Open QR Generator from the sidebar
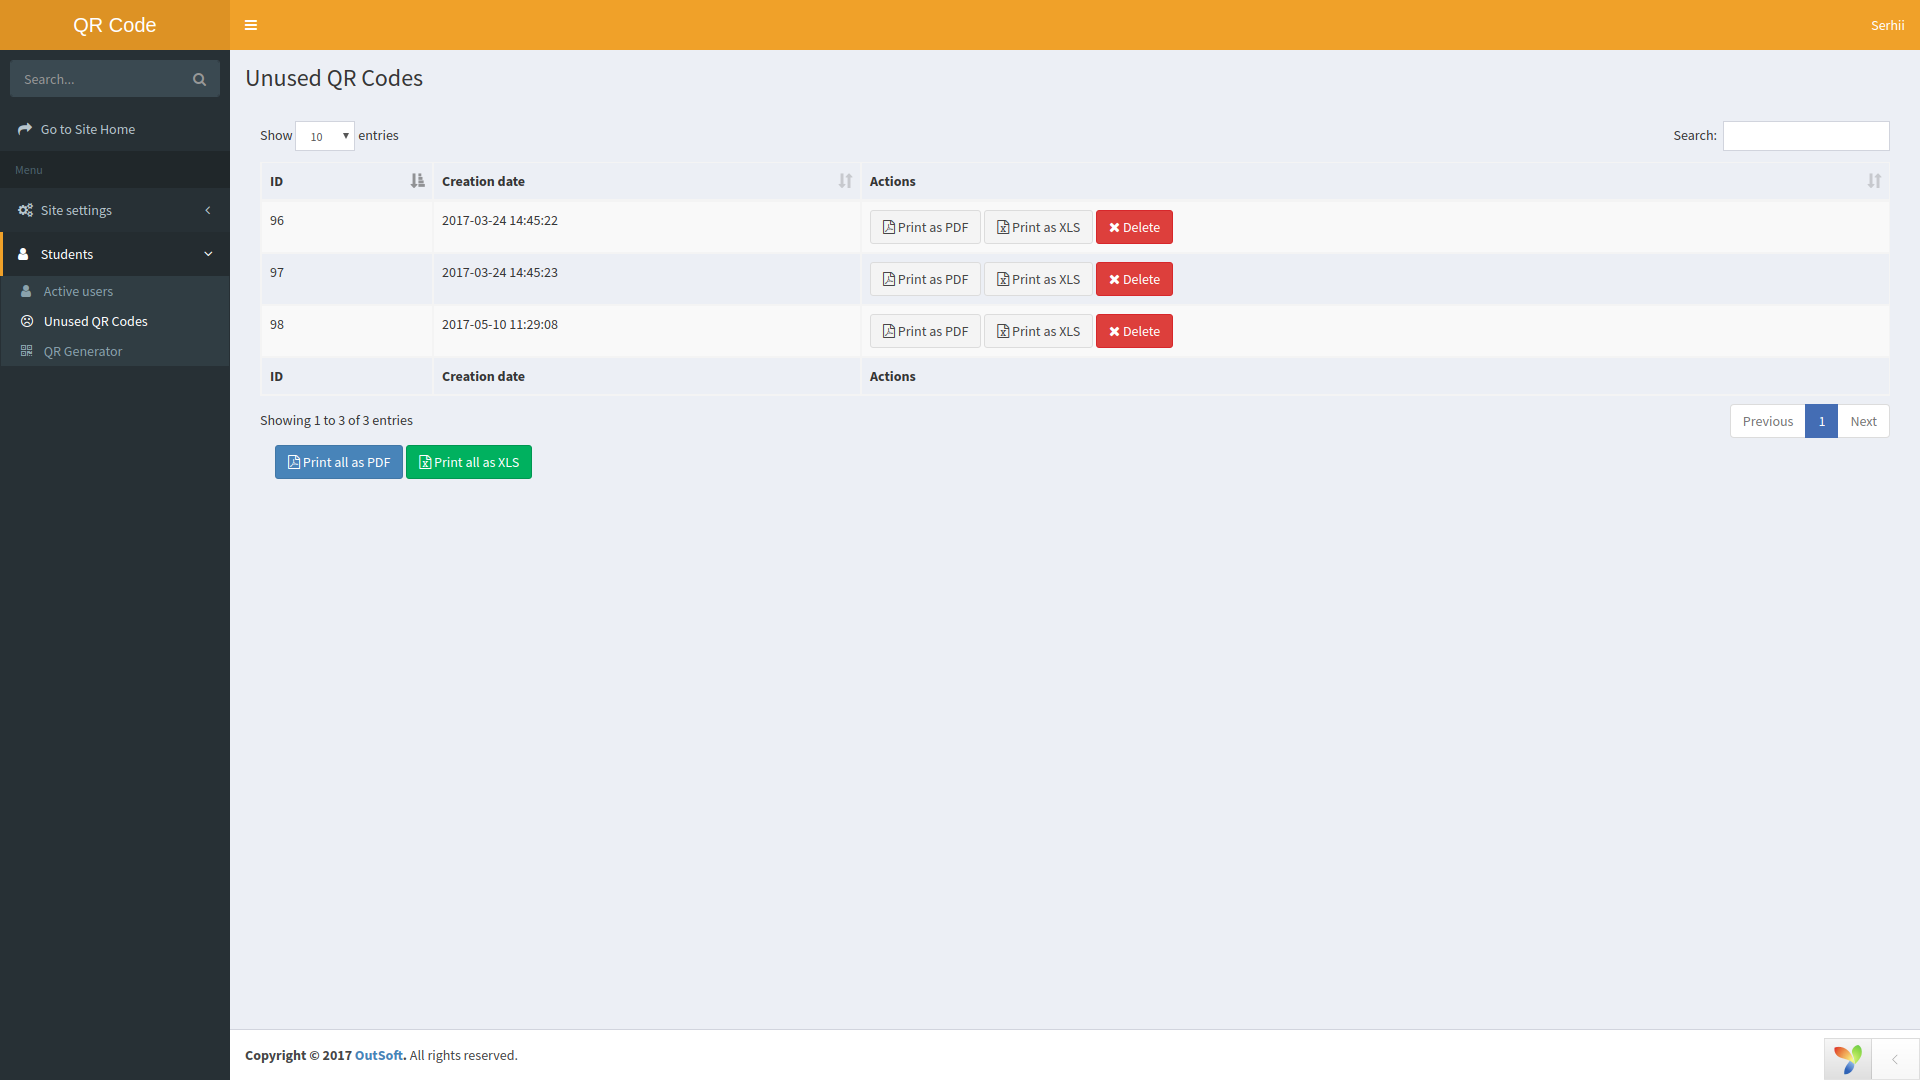The height and width of the screenshot is (1080, 1920). [83, 351]
